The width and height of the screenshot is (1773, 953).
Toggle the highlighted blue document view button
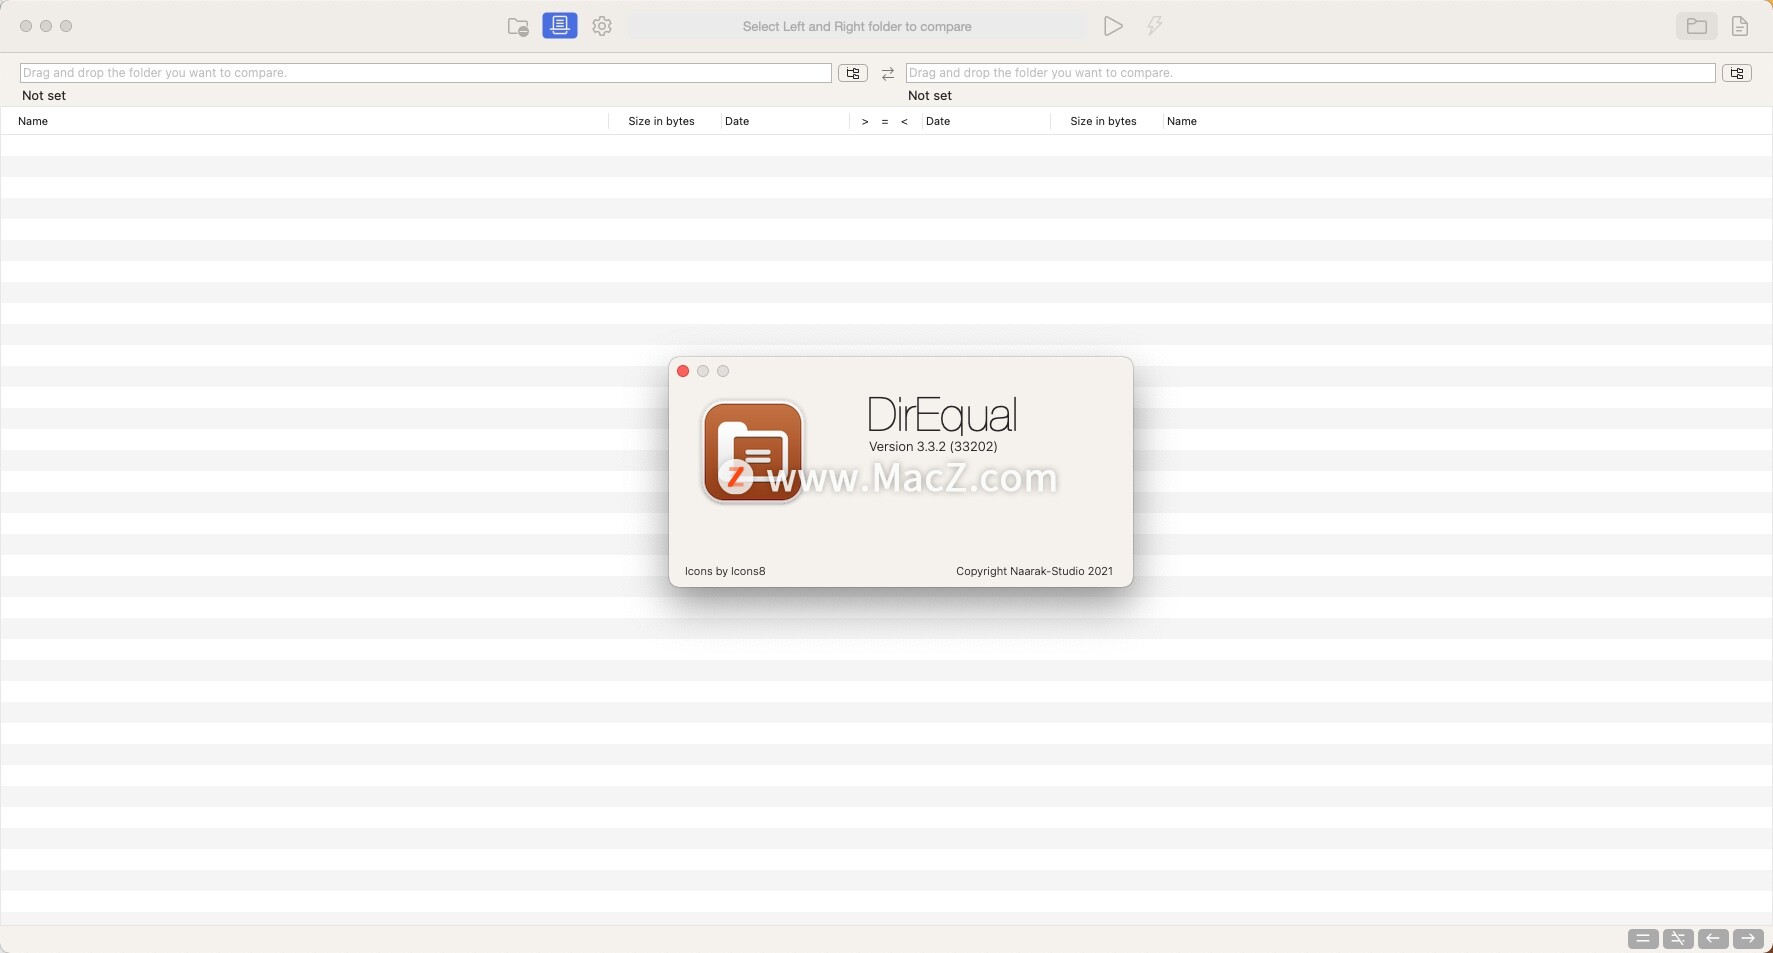[x=560, y=26]
